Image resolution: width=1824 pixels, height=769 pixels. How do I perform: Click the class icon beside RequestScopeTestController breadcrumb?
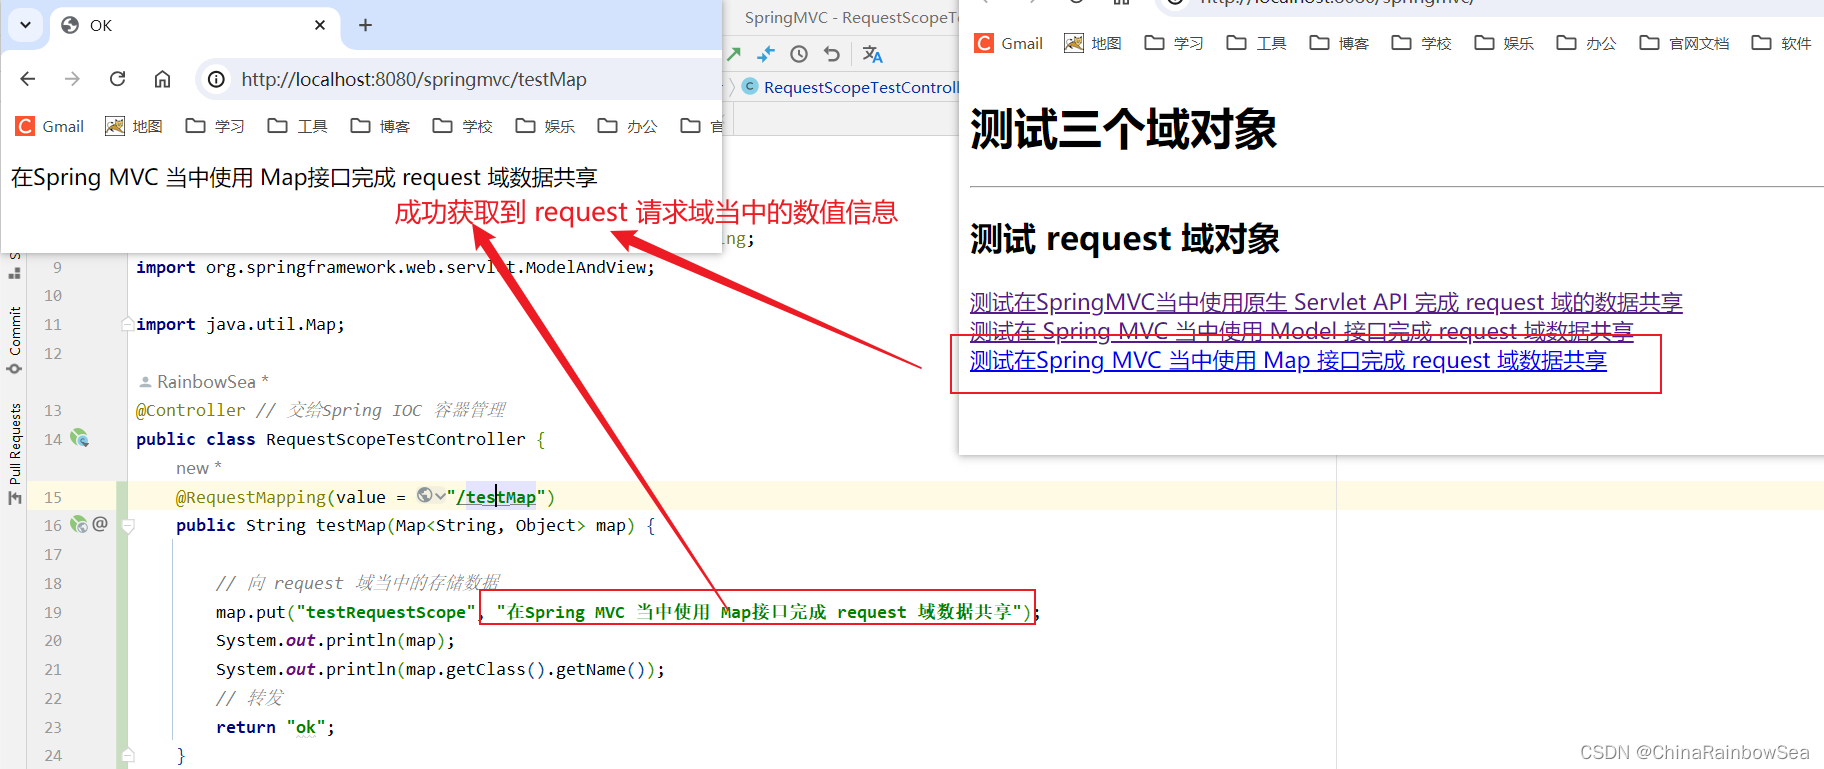[750, 87]
